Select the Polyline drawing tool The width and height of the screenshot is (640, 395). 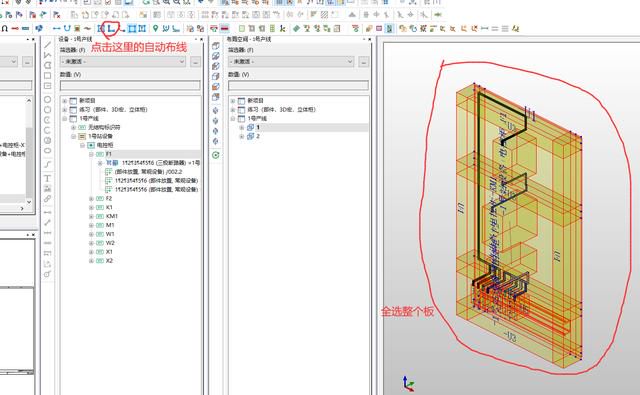[x=47, y=55]
